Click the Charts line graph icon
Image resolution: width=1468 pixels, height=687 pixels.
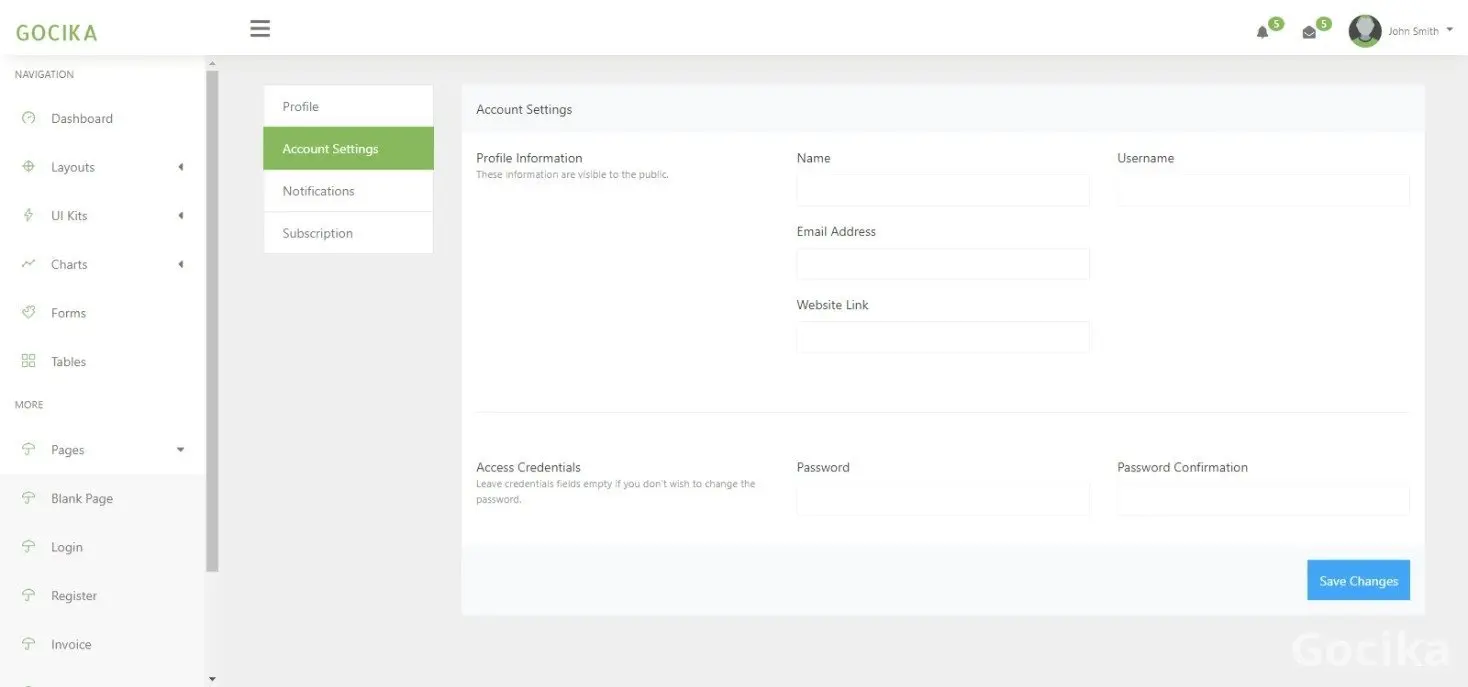[x=28, y=264]
